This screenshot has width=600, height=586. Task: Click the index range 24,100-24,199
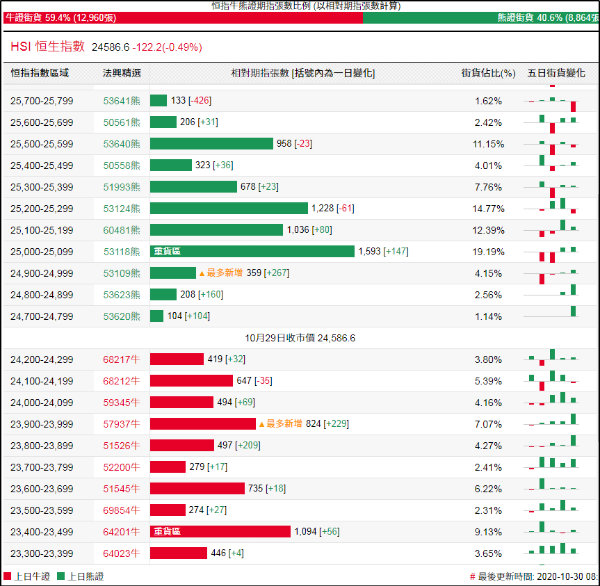pyautogui.click(x=42, y=381)
